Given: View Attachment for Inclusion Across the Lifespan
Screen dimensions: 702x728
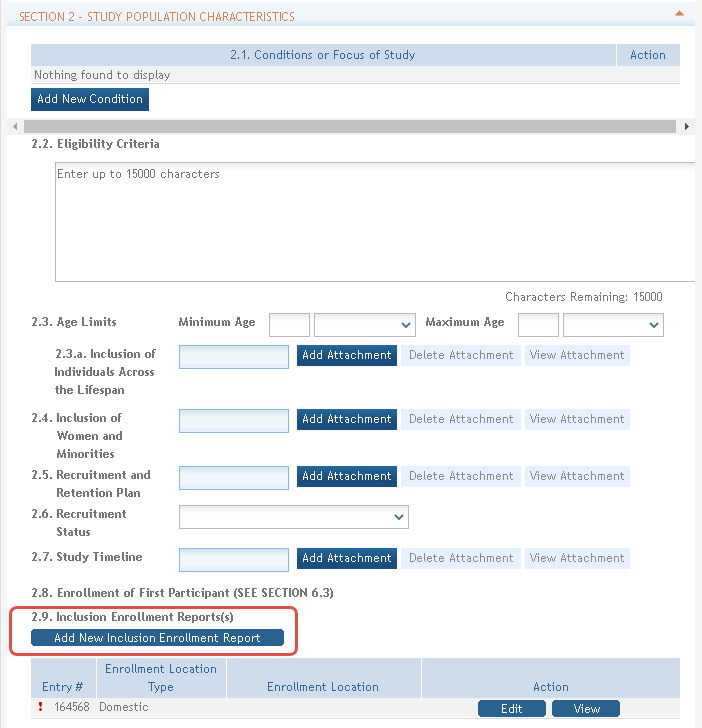Looking at the screenshot, I should pos(577,355).
